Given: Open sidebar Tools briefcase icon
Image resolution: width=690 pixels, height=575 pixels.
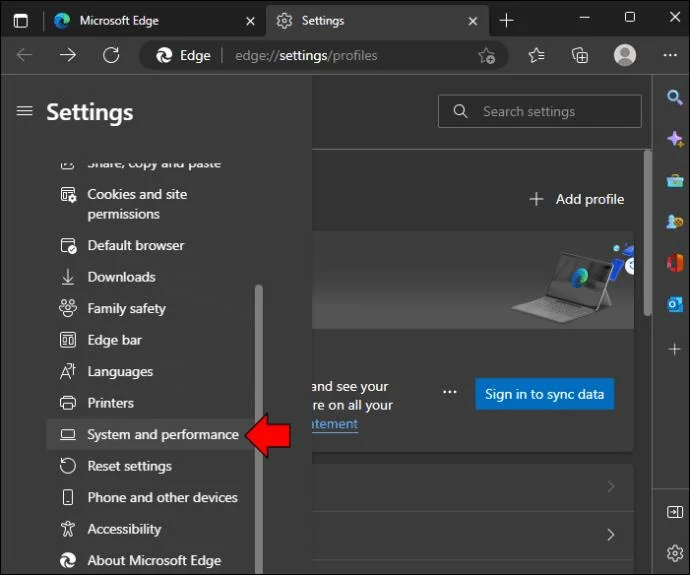Looking at the screenshot, I should pos(675,180).
